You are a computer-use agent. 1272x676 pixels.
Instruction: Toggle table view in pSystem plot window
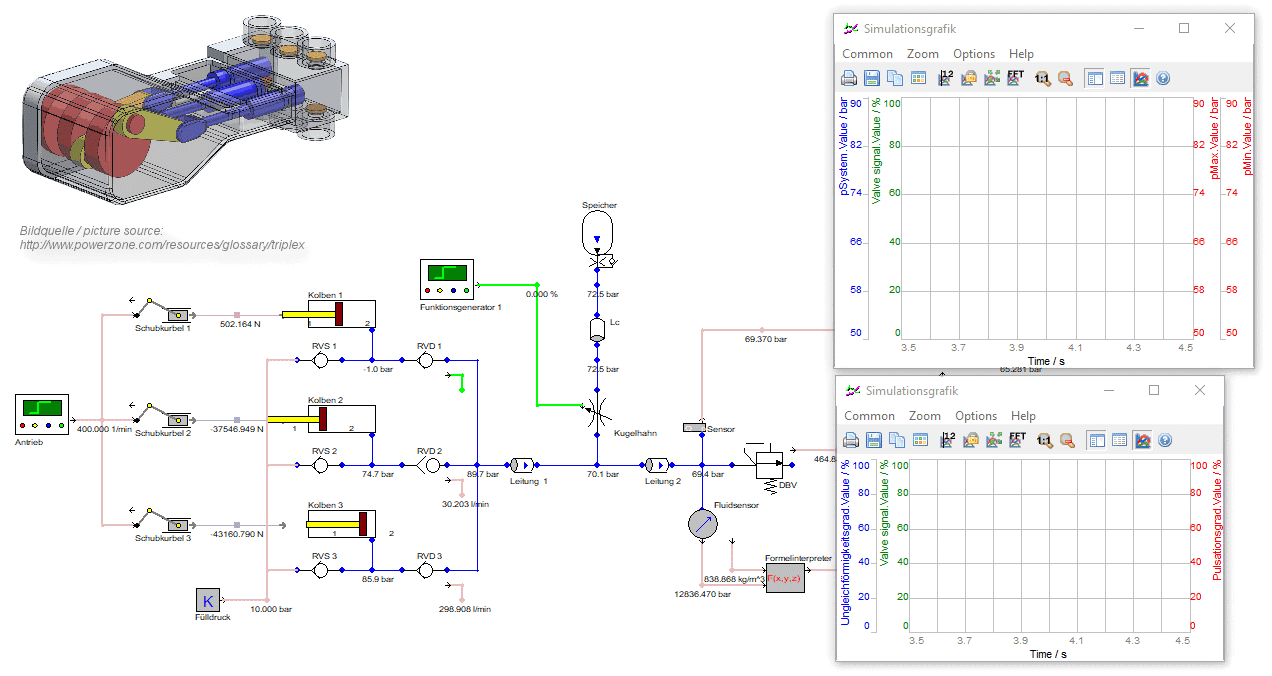tap(1117, 78)
